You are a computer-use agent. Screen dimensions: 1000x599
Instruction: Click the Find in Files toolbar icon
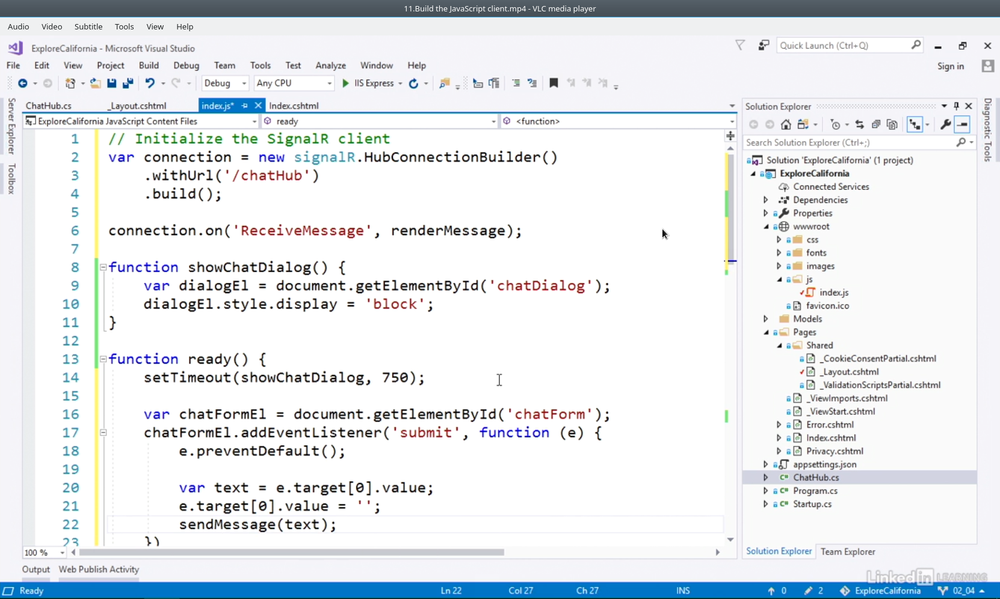coord(445,84)
